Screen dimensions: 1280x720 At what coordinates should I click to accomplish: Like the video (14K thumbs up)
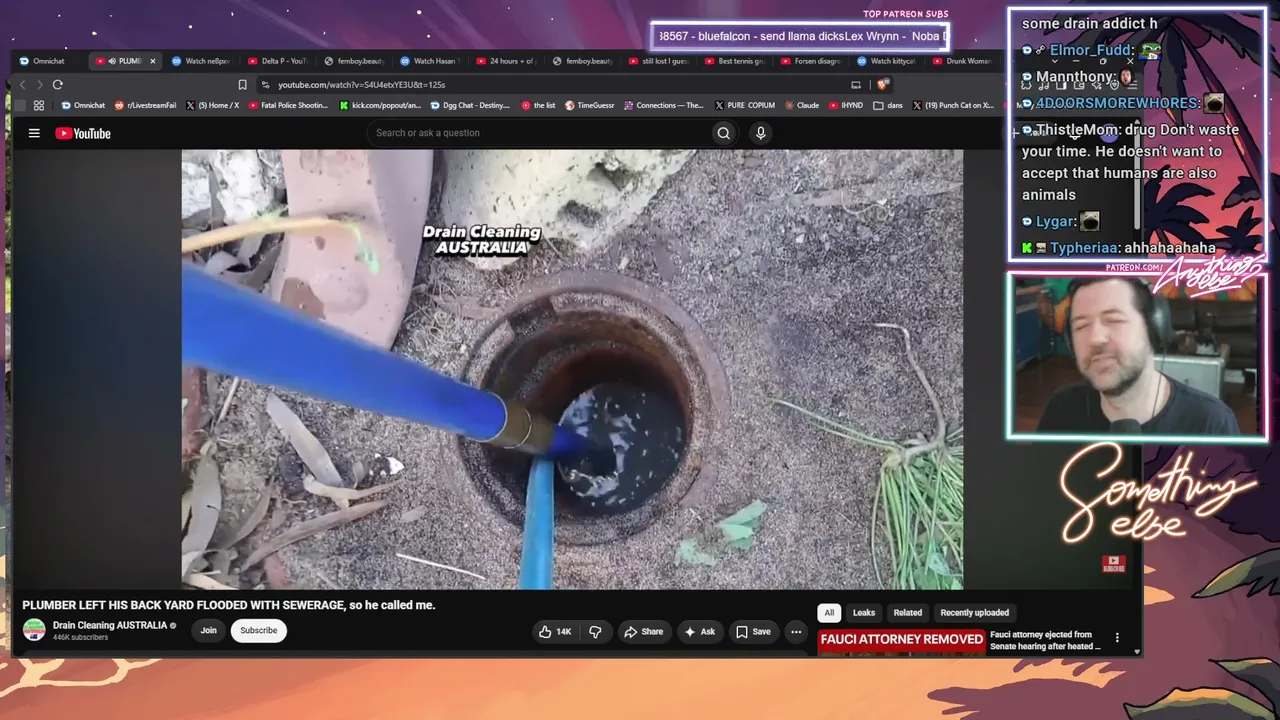tap(555, 632)
